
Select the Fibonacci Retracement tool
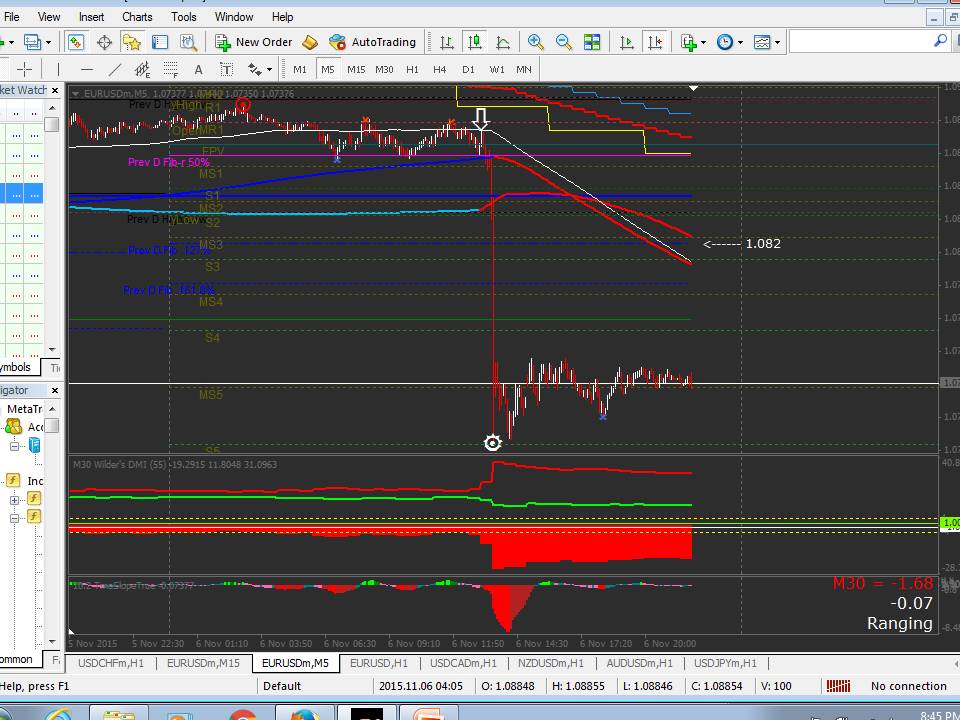(x=171, y=69)
